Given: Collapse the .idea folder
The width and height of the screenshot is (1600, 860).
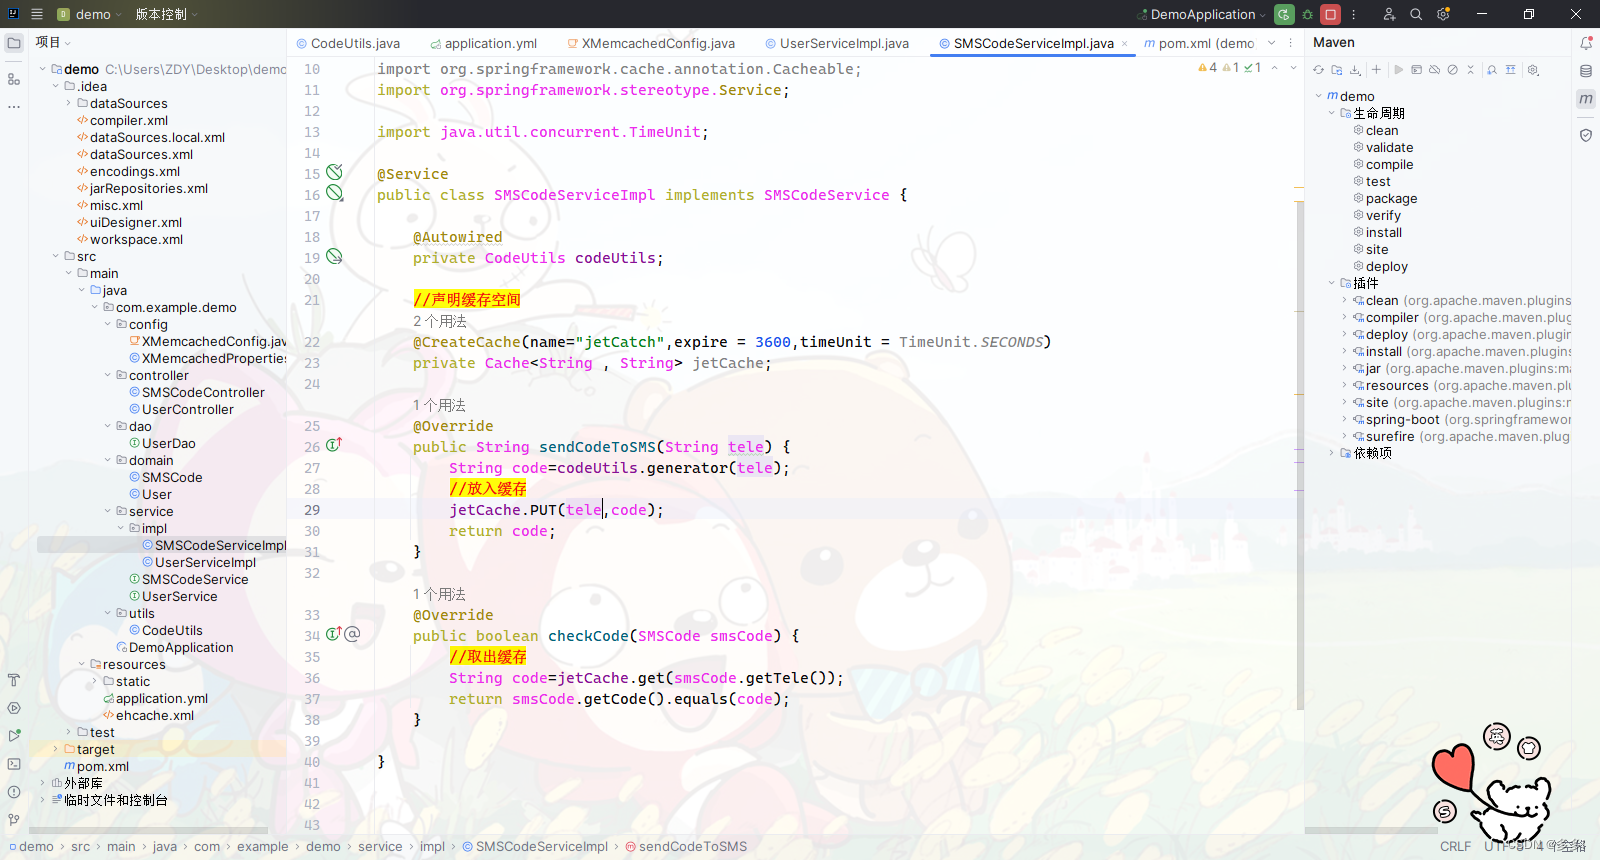Looking at the screenshot, I should (56, 86).
